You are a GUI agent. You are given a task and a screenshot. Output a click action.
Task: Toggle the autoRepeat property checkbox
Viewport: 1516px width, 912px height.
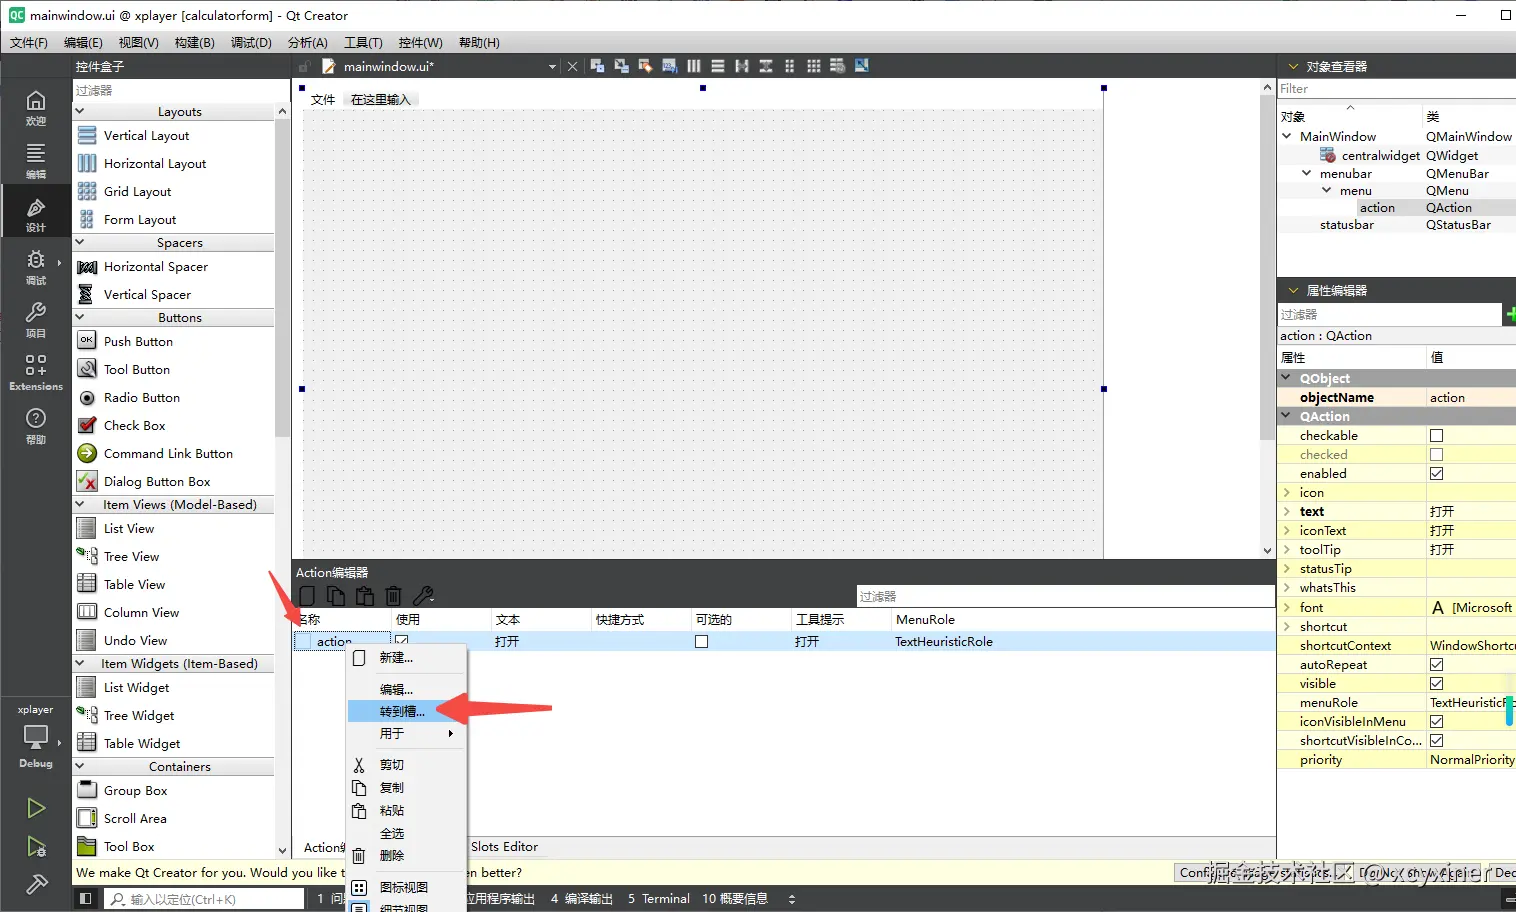[x=1437, y=665]
